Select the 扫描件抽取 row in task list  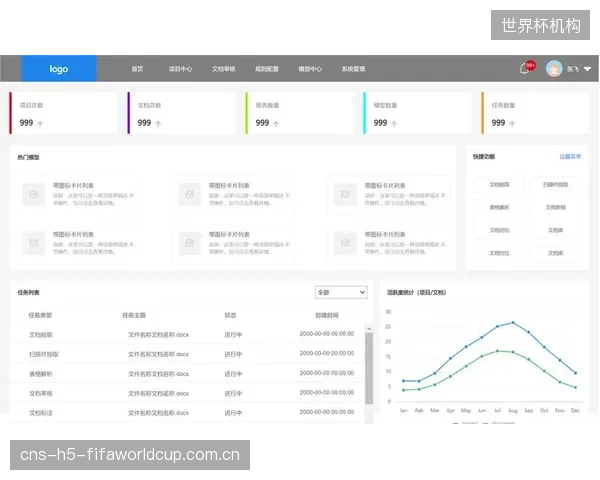(188, 354)
